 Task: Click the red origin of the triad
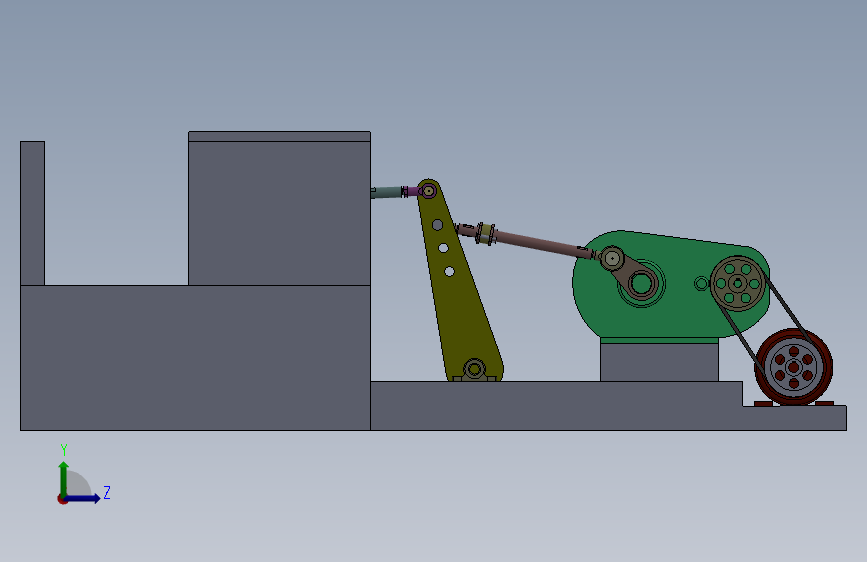62,499
